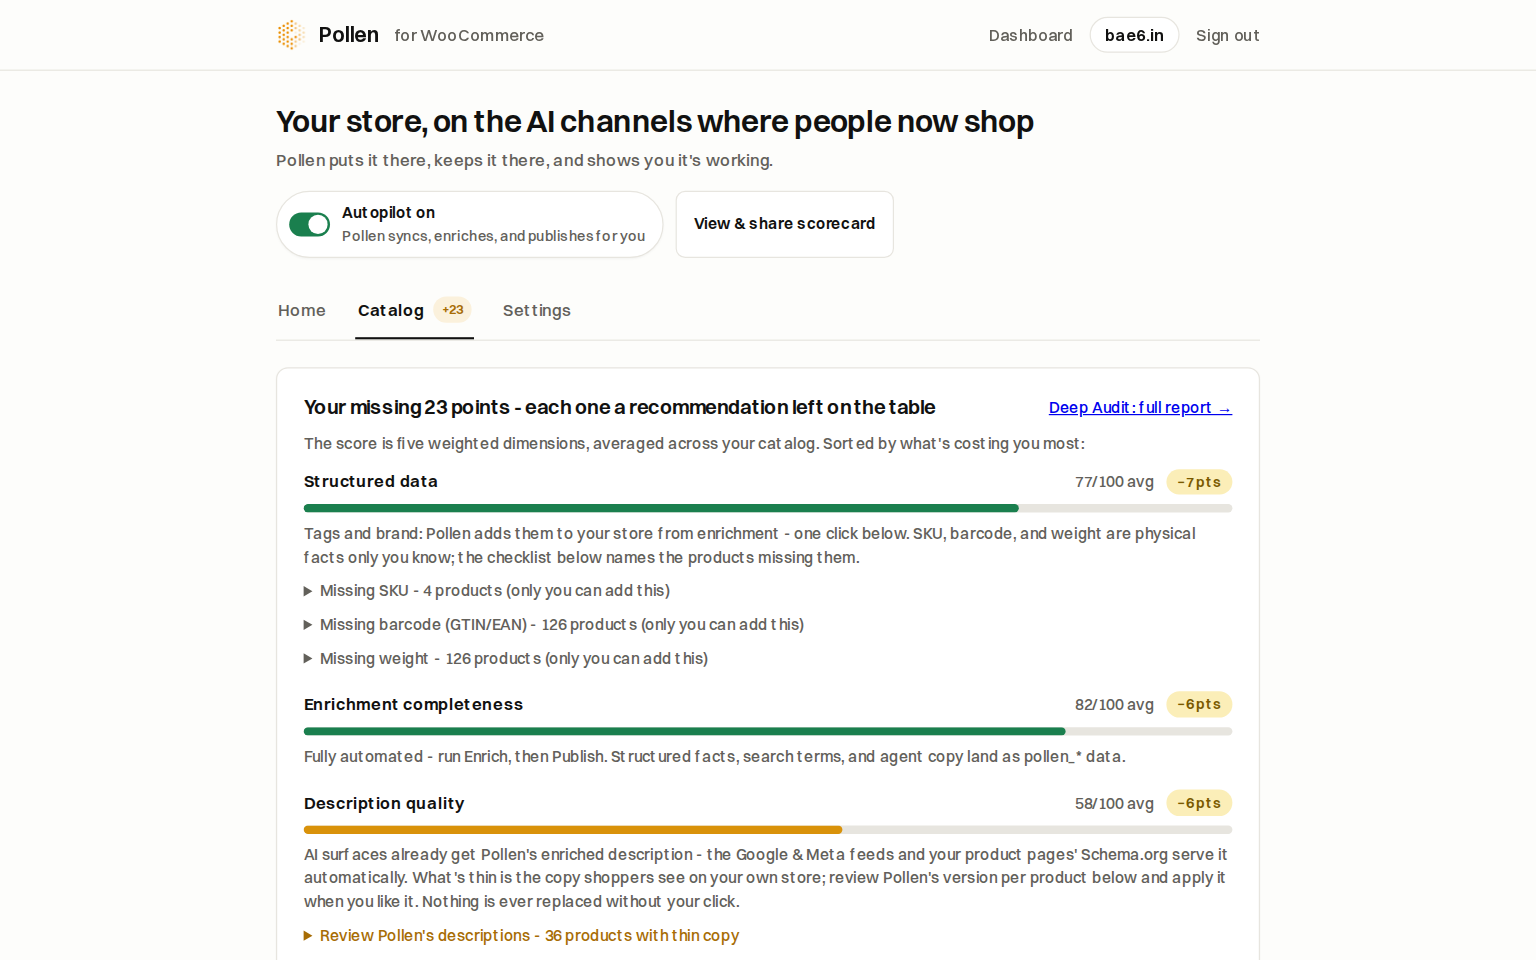Click the +23 badge on Catalog

[x=453, y=310]
